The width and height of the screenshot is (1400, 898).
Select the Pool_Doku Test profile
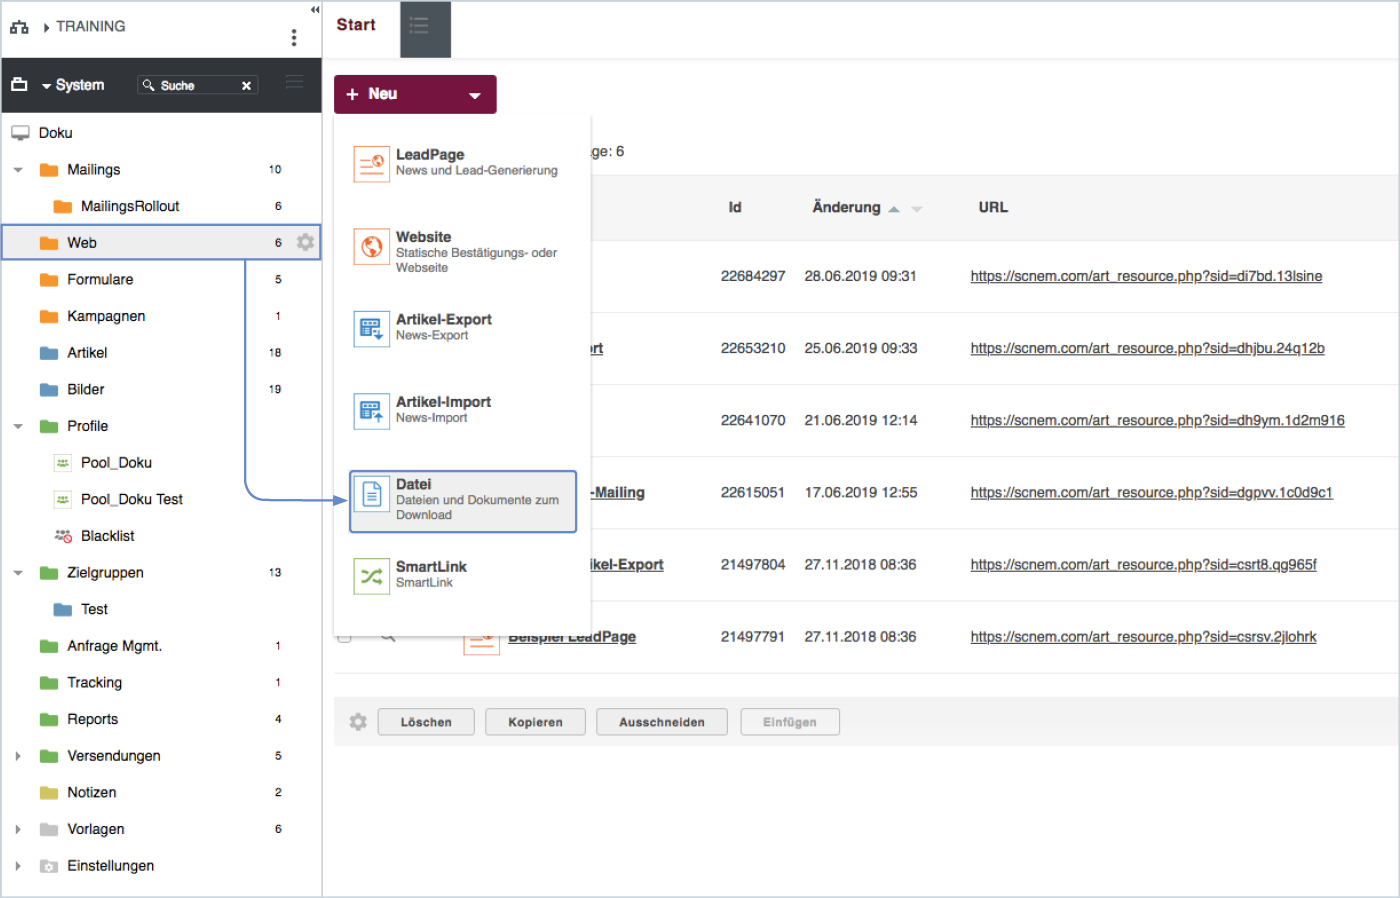point(131,499)
